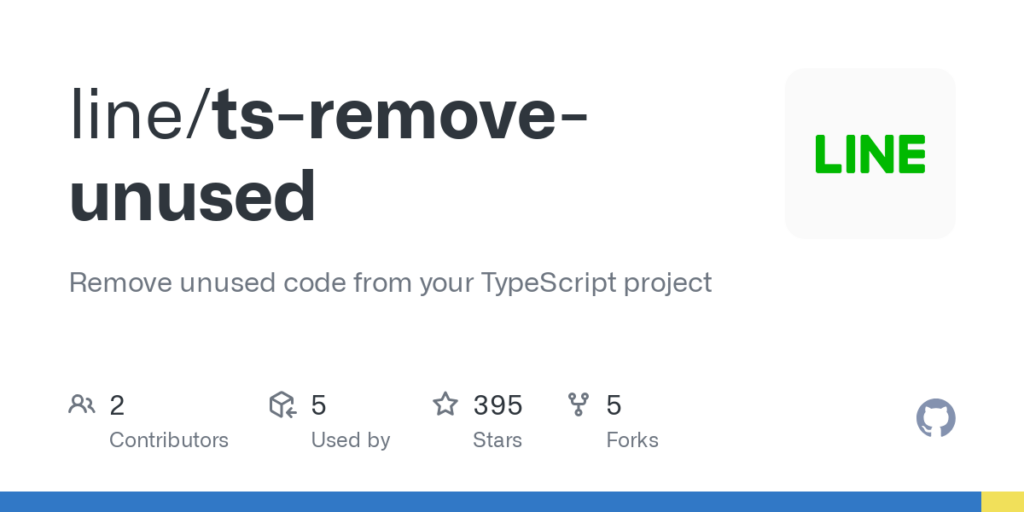
Task: Click the number next to the fork icon
Action: coord(614,405)
